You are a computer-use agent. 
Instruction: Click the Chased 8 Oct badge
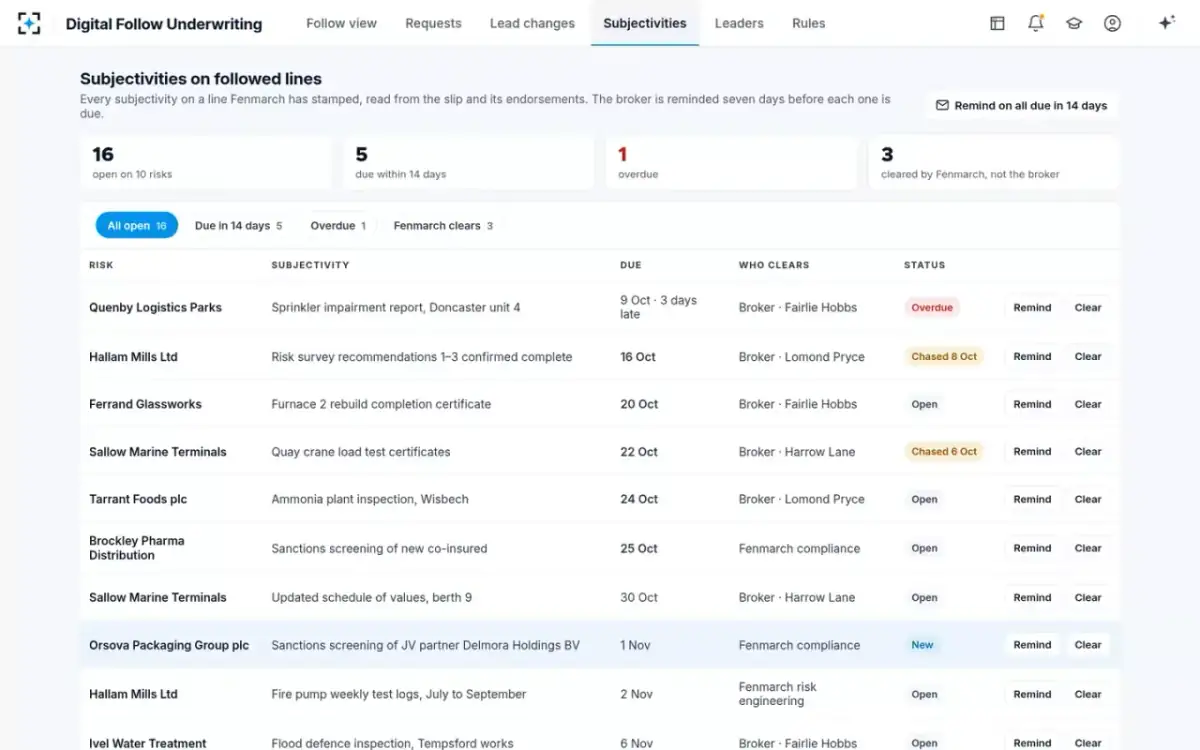pyautogui.click(x=944, y=357)
